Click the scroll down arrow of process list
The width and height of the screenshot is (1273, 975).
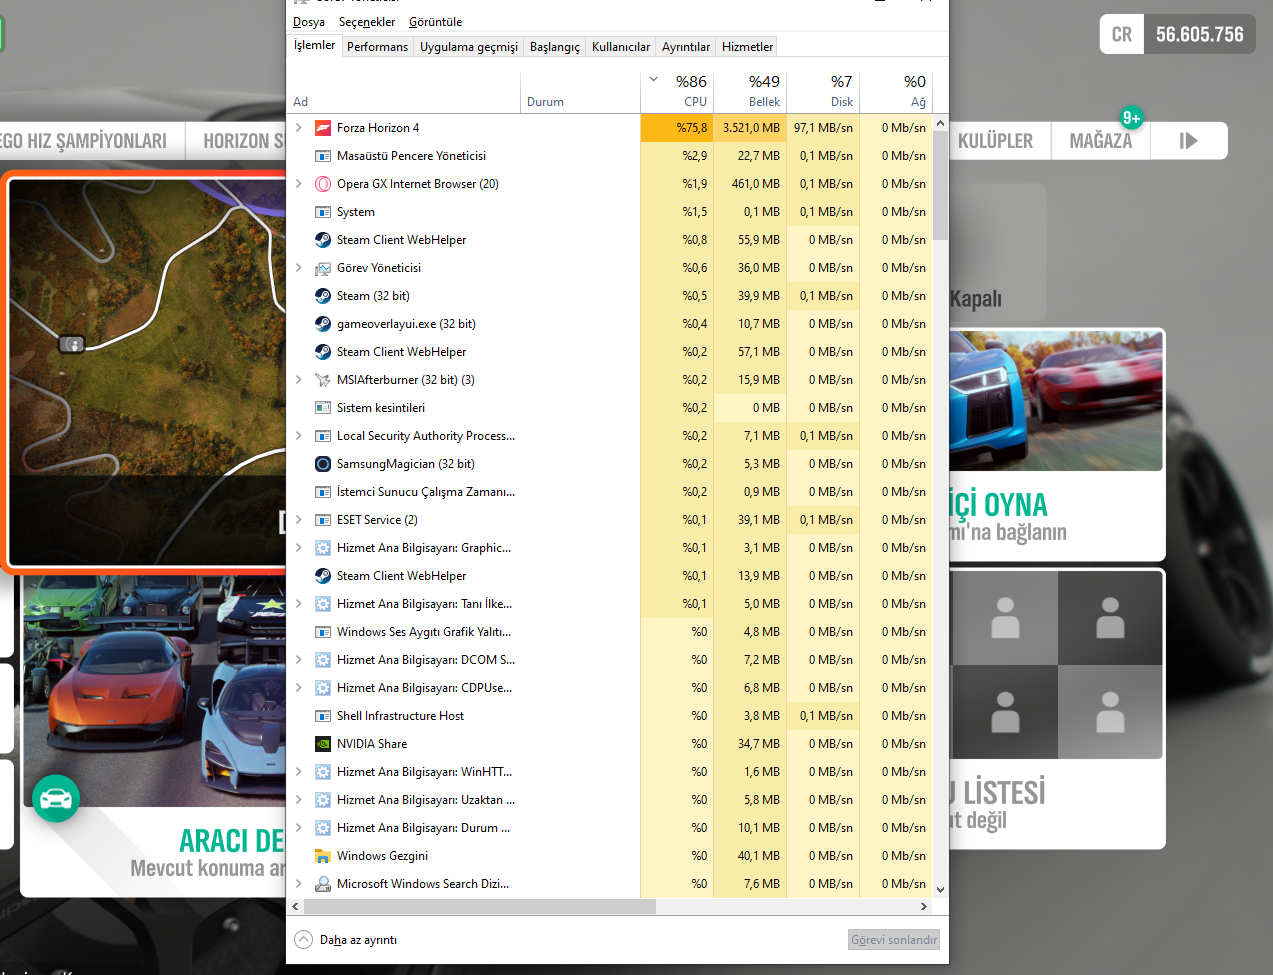click(940, 889)
